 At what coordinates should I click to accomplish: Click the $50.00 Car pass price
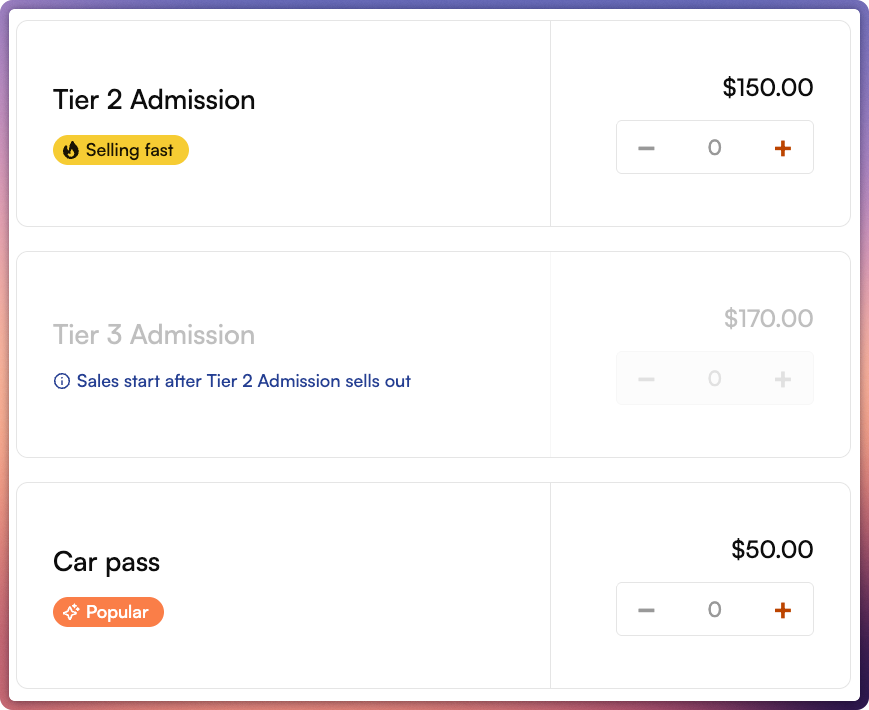click(772, 550)
